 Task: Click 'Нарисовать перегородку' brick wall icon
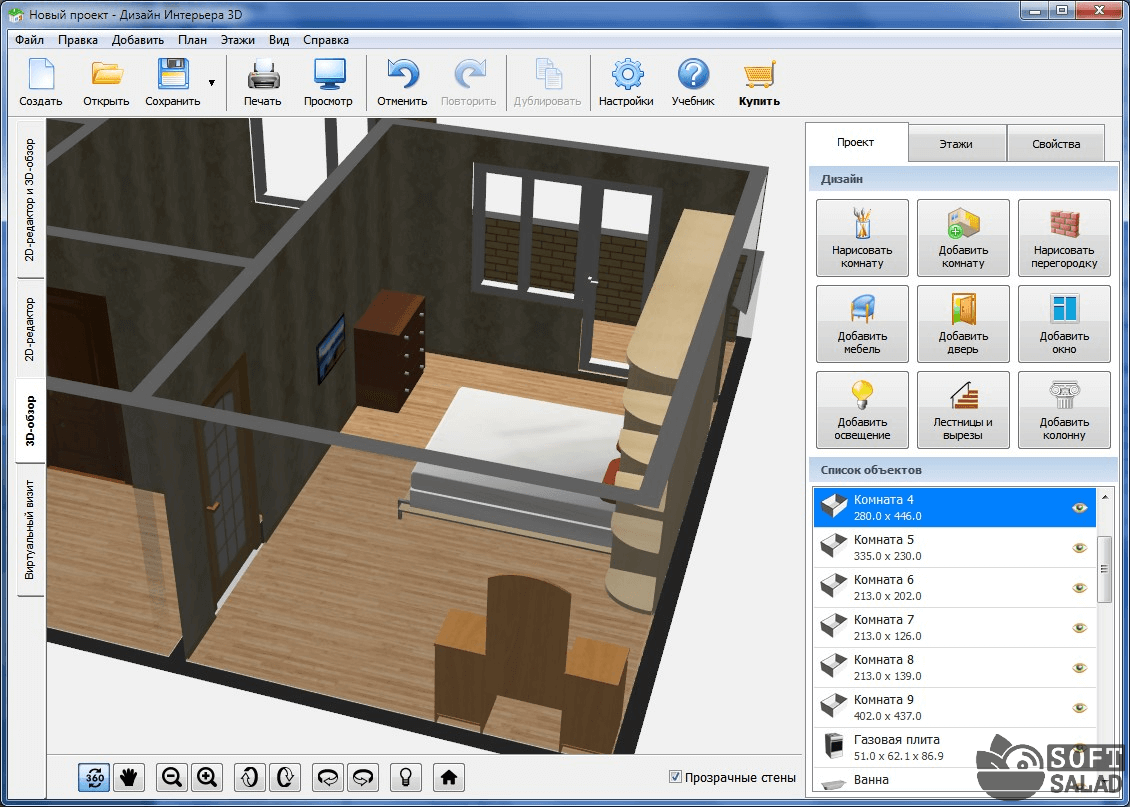[1063, 238]
